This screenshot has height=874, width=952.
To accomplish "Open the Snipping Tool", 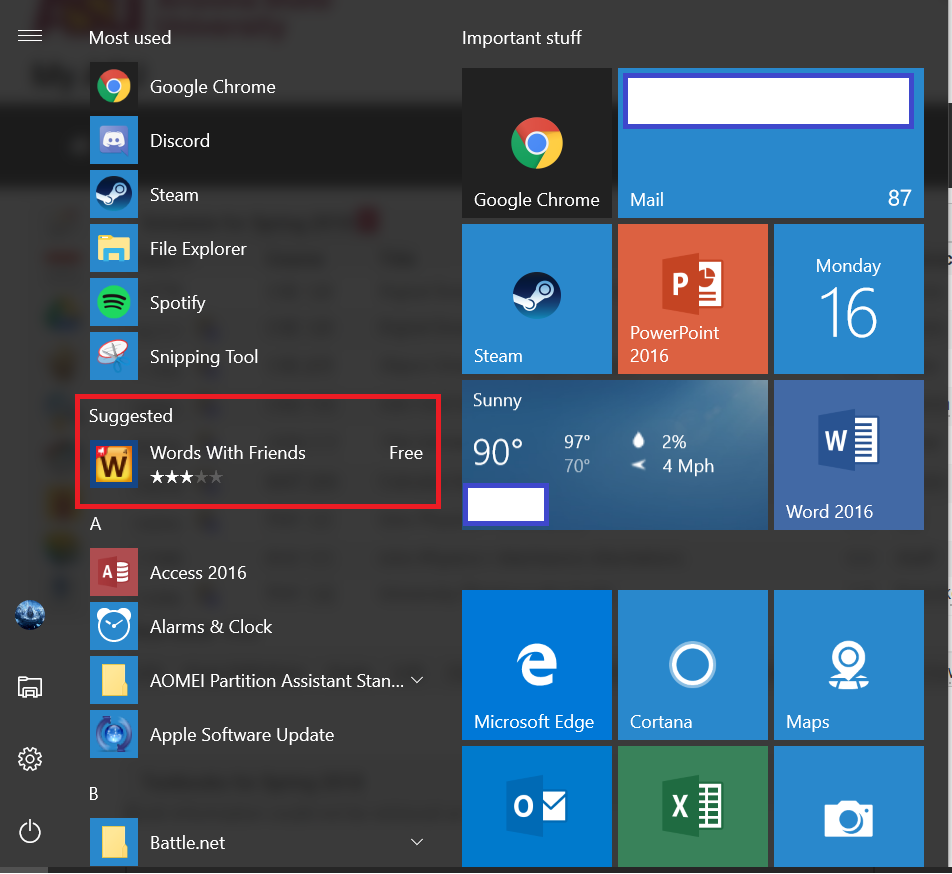I will pos(204,356).
